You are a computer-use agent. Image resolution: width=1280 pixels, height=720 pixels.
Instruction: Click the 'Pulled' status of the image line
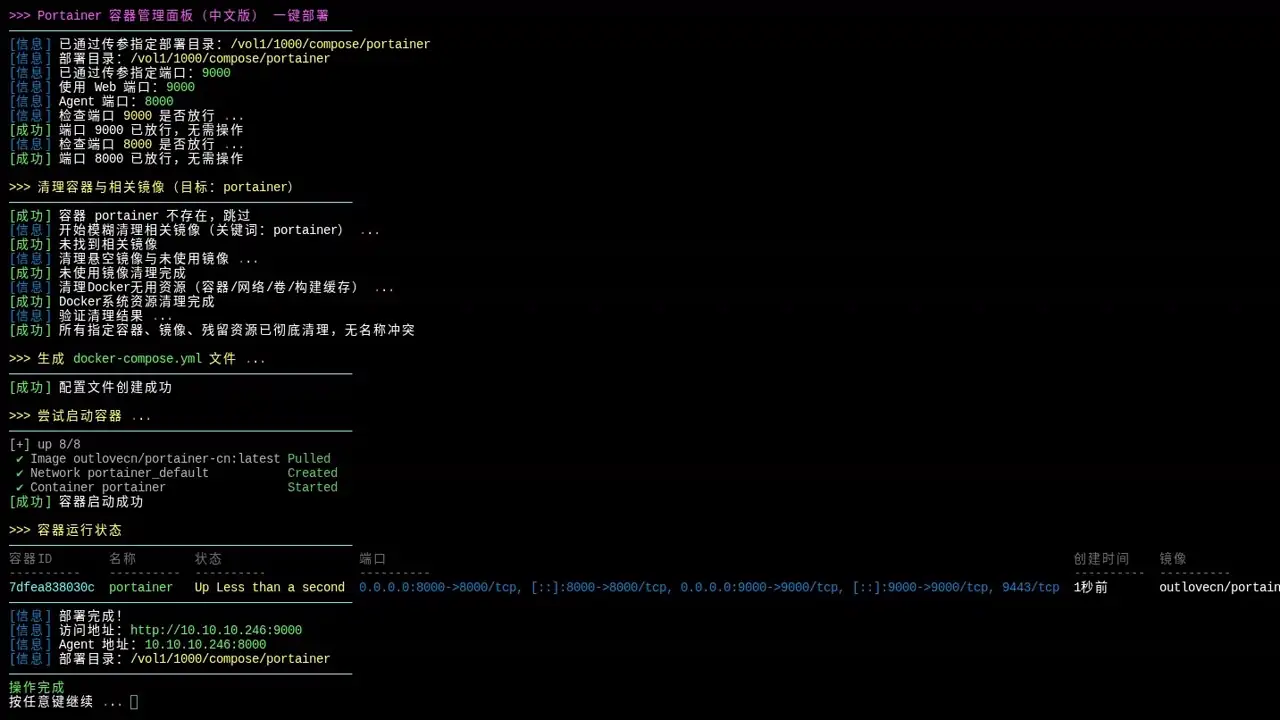point(309,459)
